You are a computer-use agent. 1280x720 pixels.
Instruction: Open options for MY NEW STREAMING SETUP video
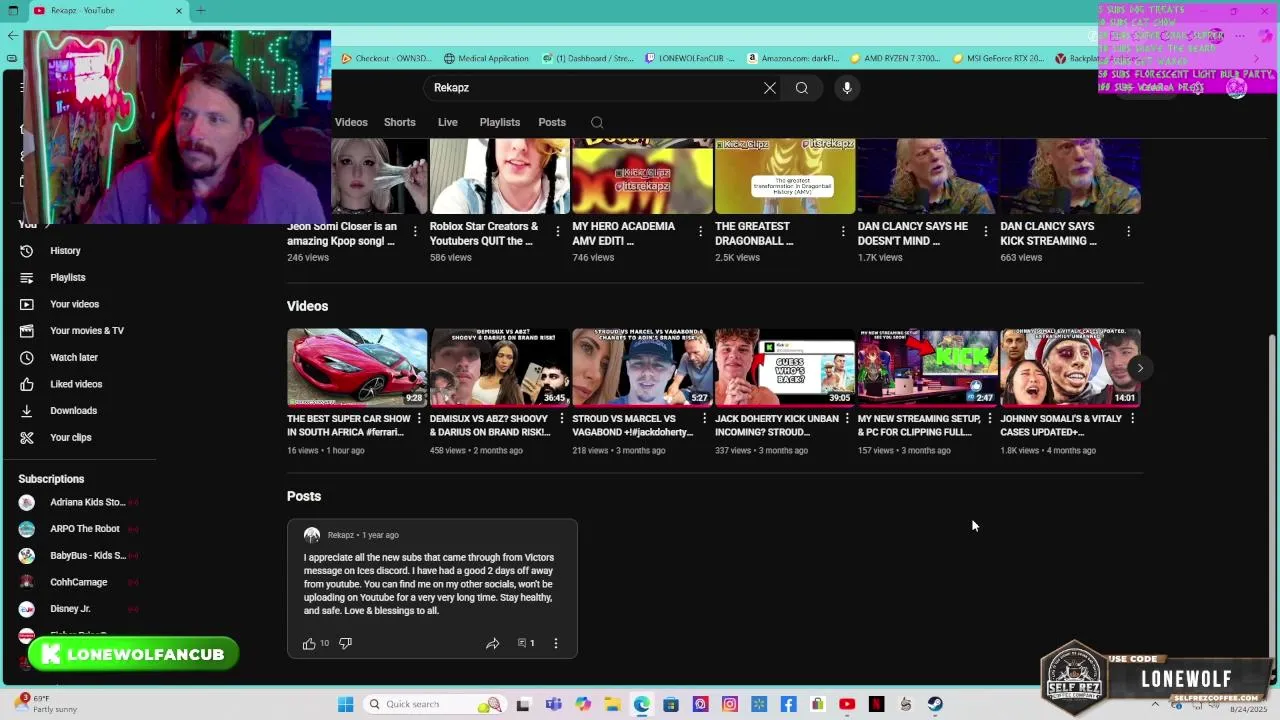pyautogui.click(x=989, y=419)
